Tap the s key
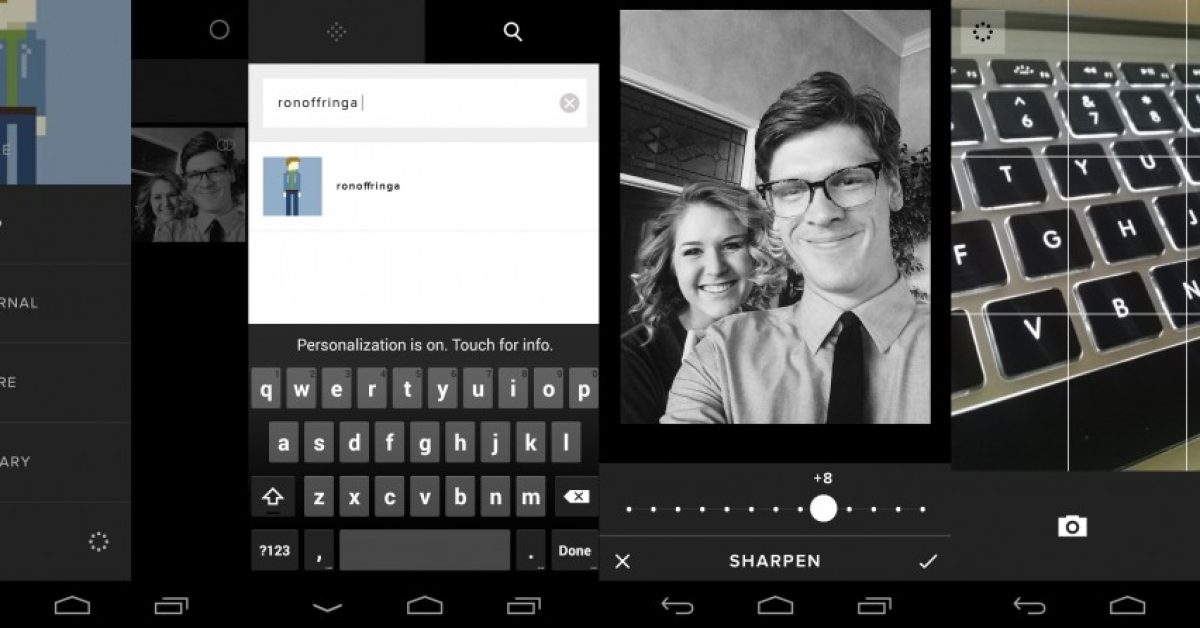Viewport: 1200px width, 628px height. click(x=319, y=442)
